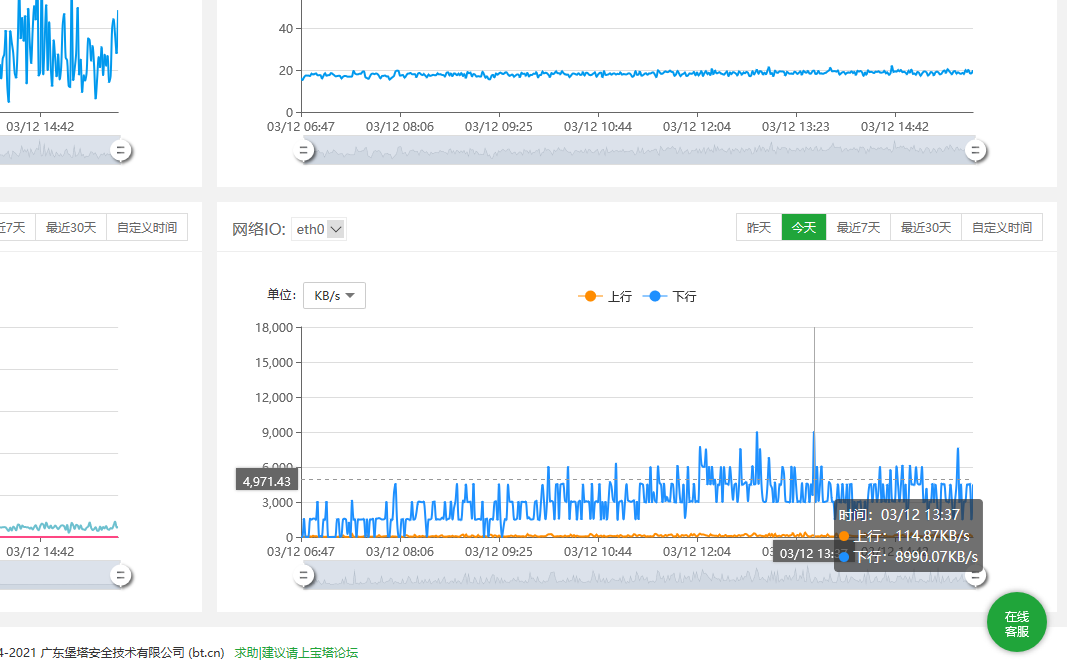
Task: Click the 时间: 03/12 13:37 tooltip line
Action: coord(899,515)
